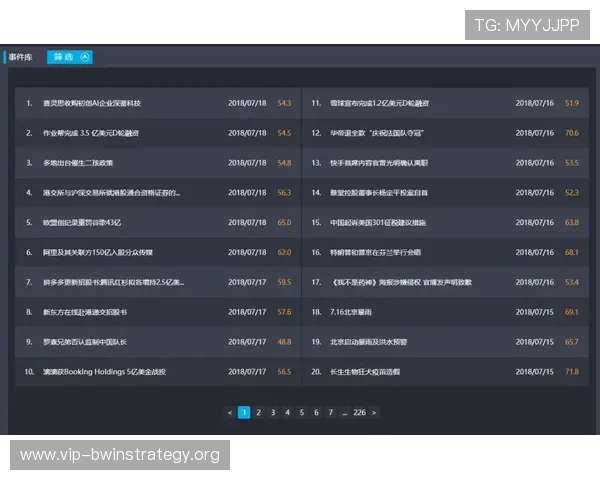Open event 17 《我不是药神》 poster
Viewport: 600px width, 480px height.
click(401, 282)
